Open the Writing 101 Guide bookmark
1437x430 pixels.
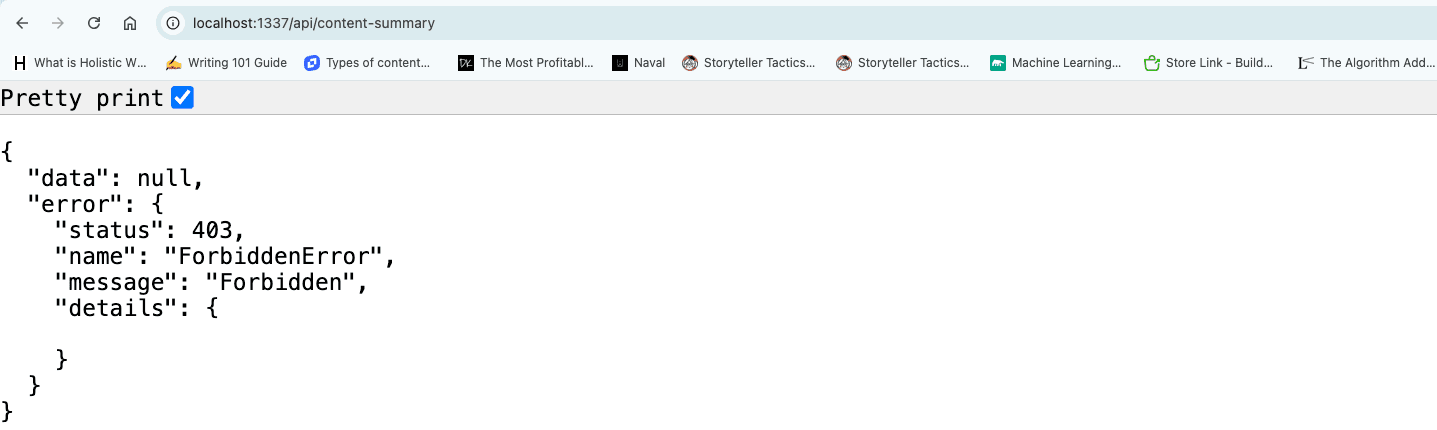[226, 62]
